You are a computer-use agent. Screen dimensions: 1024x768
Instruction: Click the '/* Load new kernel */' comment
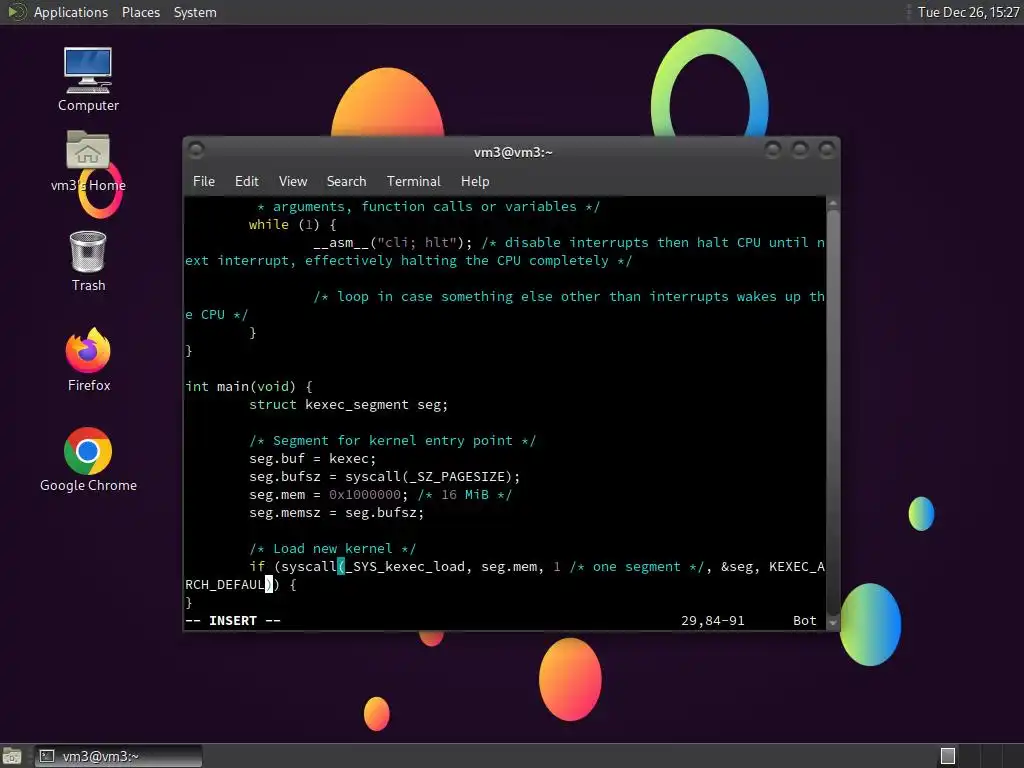(332, 549)
